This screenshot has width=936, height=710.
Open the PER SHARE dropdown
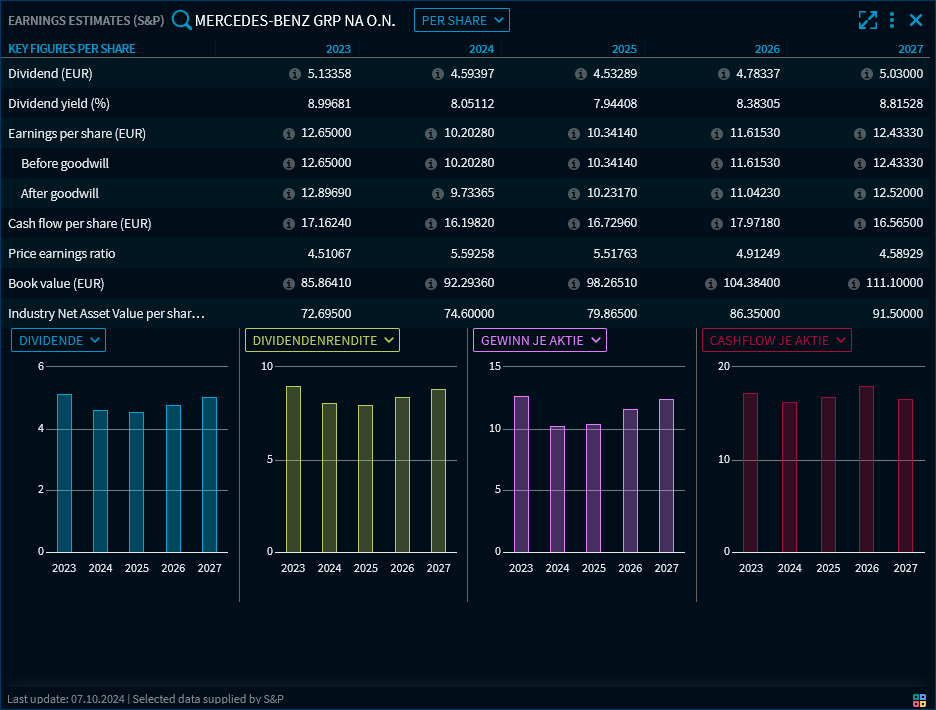tap(461, 20)
